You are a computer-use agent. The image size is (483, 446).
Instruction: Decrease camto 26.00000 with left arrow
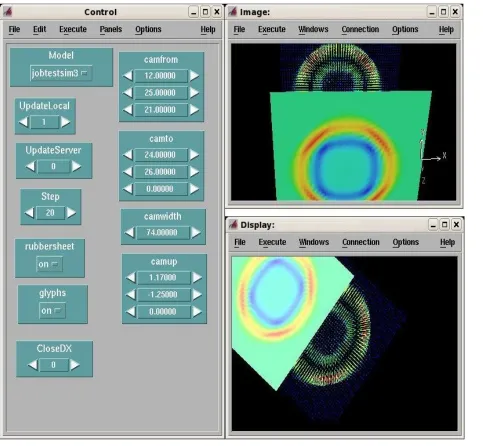(x=128, y=172)
